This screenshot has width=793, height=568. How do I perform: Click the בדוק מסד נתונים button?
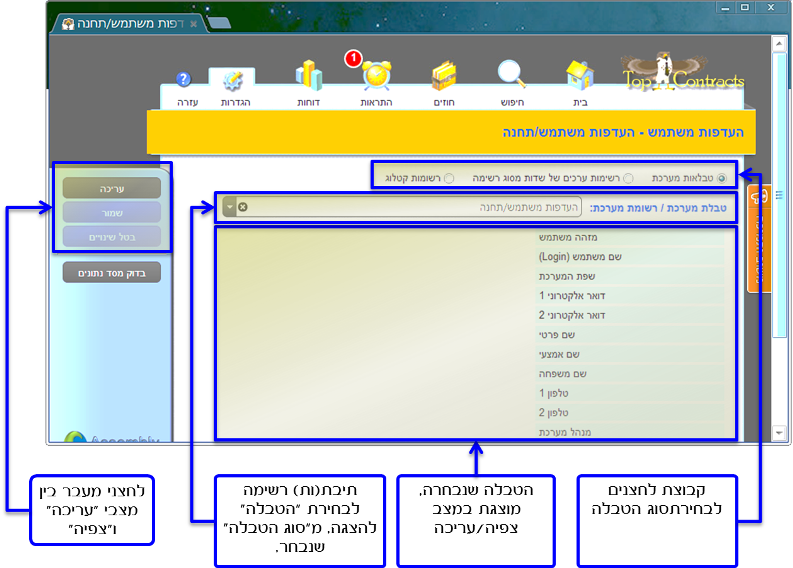click(112, 273)
